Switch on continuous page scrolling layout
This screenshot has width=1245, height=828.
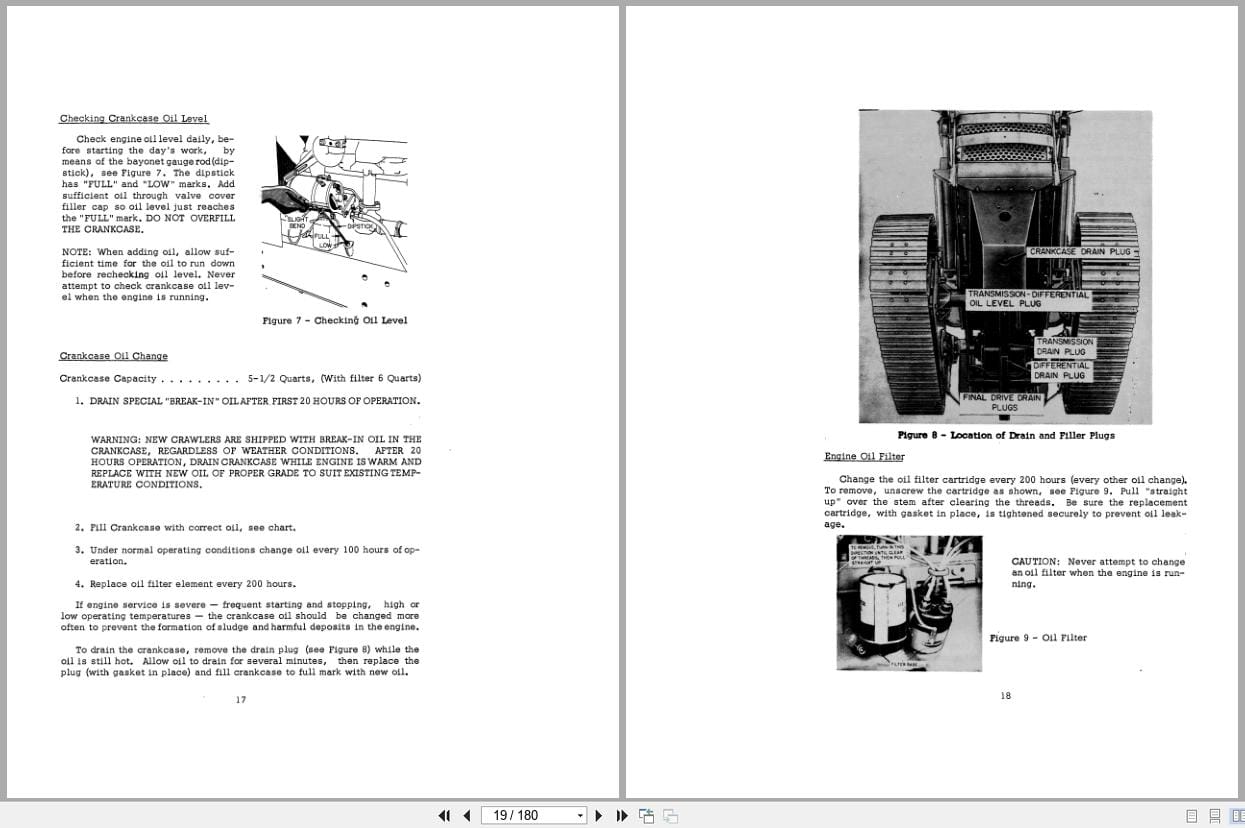pos(1214,815)
